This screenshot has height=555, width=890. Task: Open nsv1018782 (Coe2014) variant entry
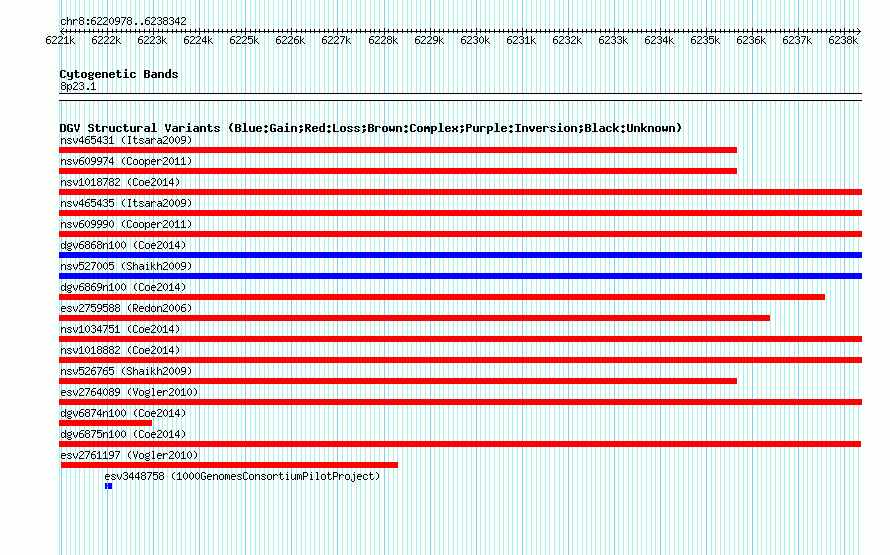click(x=120, y=182)
